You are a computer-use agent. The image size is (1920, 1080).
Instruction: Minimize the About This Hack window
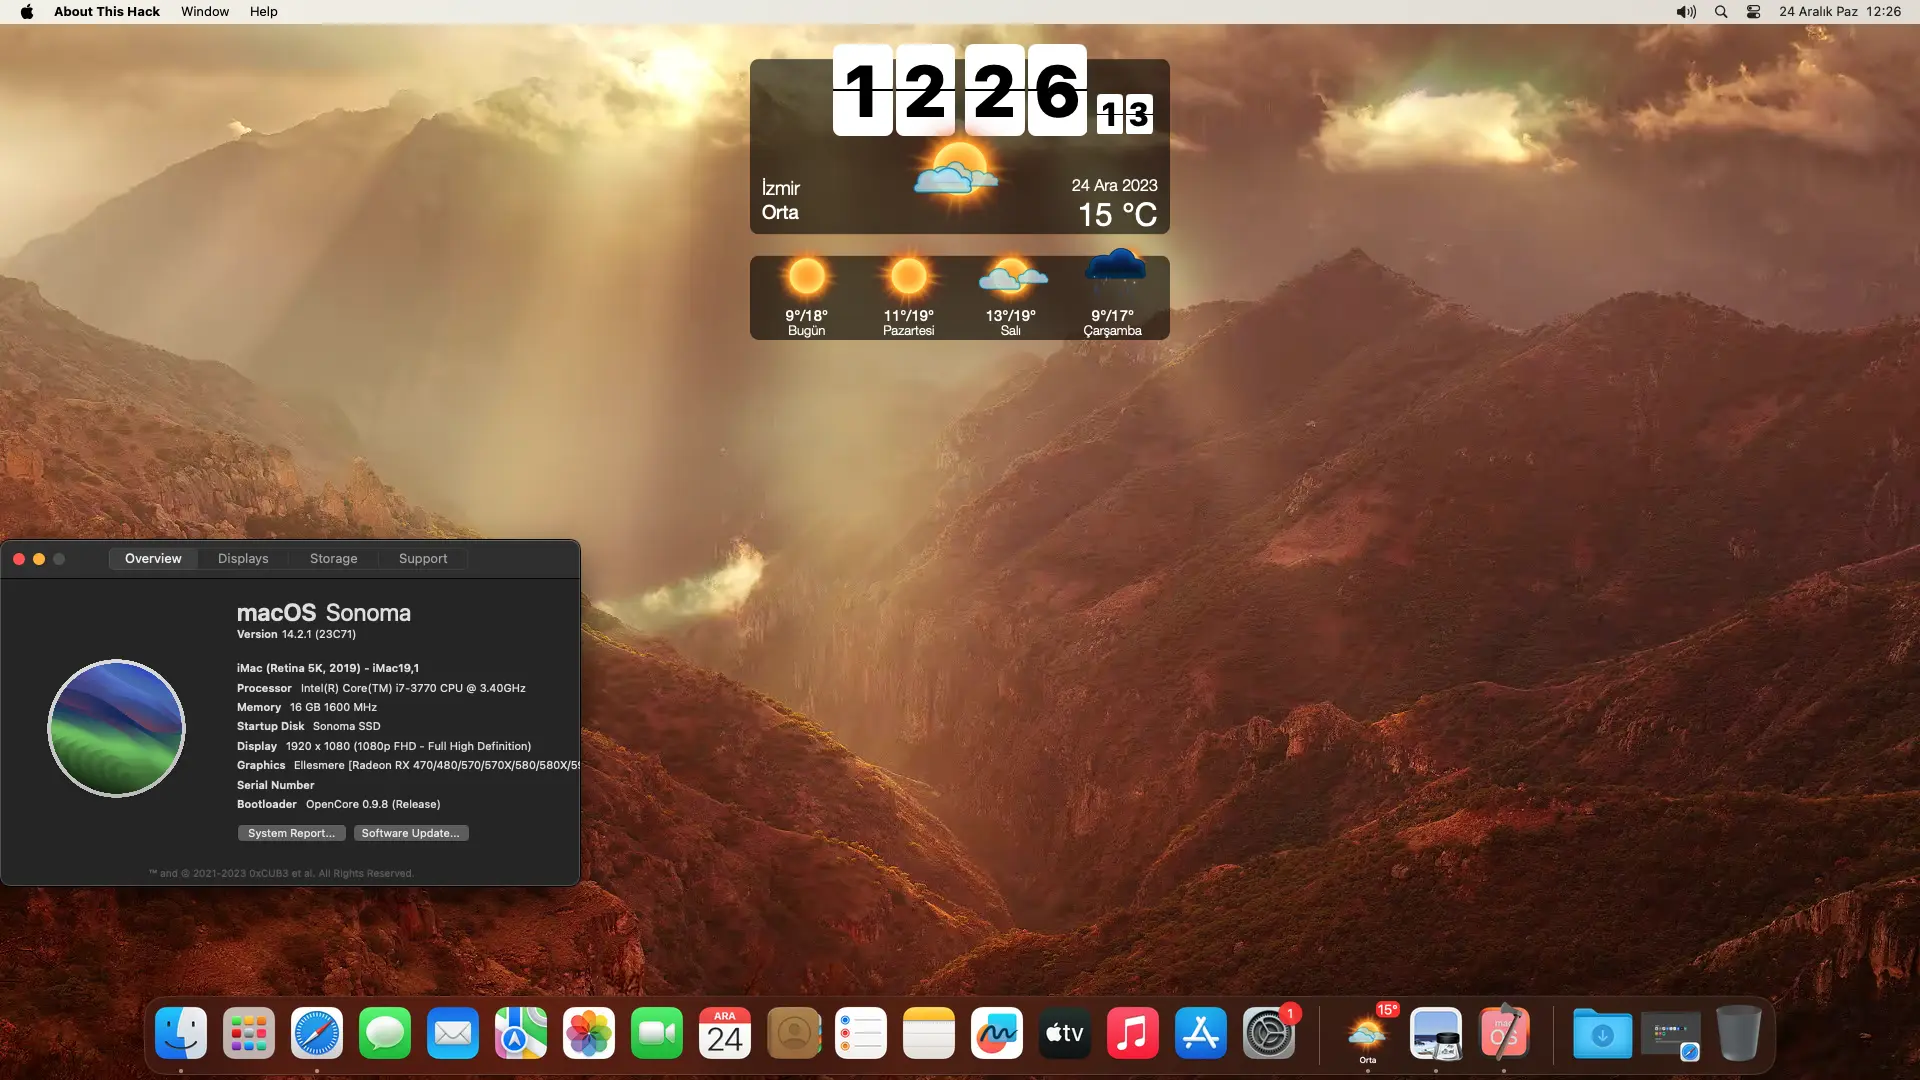39,559
